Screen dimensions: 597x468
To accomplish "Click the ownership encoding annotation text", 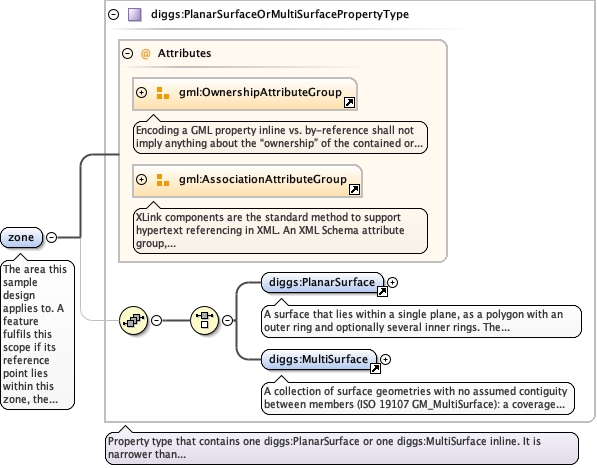I will (280, 137).
